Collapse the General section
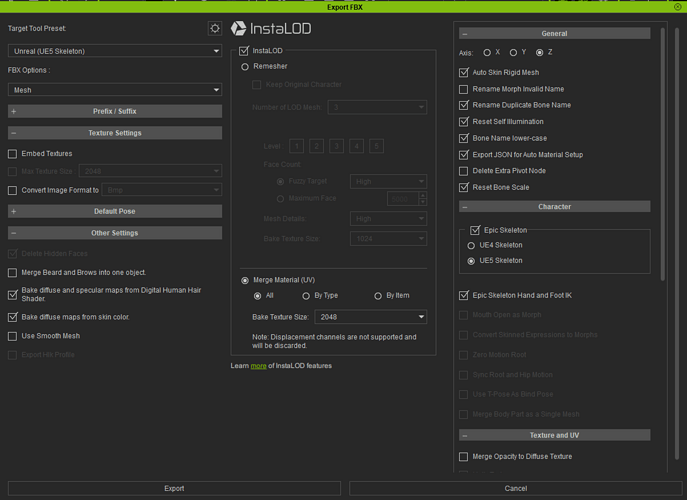 pos(554,33)
